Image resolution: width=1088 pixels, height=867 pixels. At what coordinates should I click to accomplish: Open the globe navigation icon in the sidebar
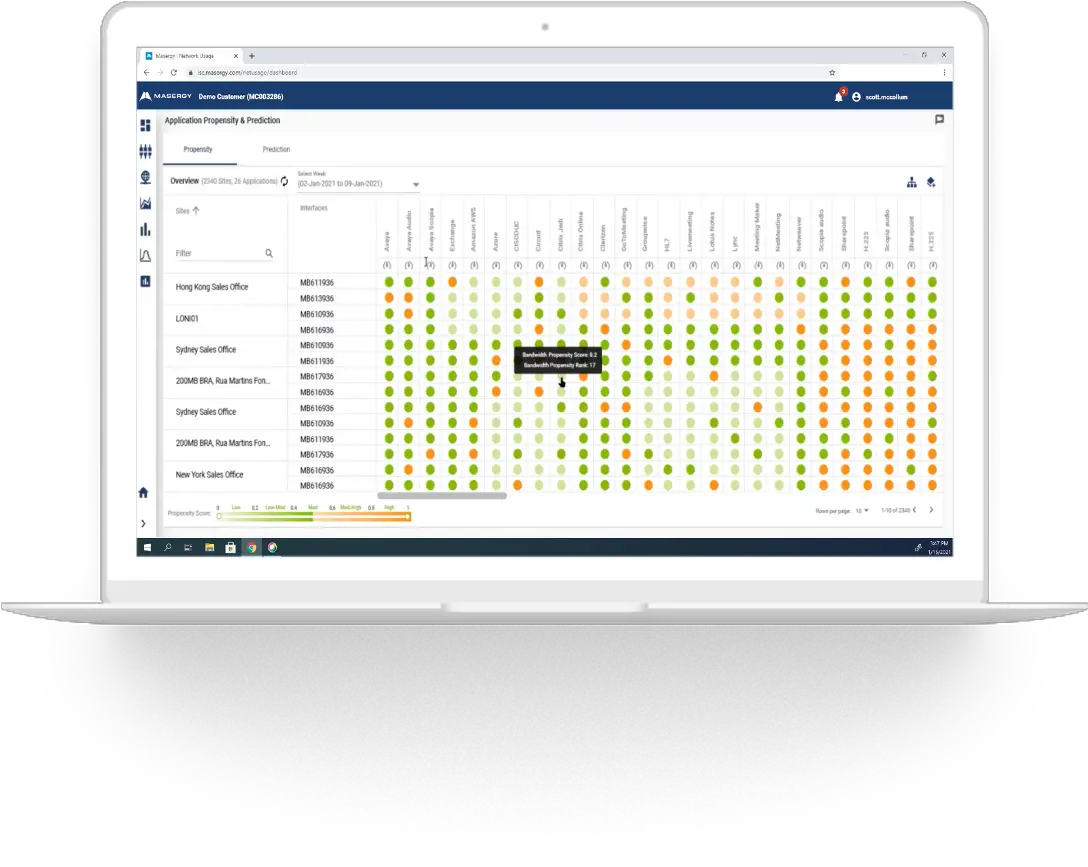(x=145, y=177)
